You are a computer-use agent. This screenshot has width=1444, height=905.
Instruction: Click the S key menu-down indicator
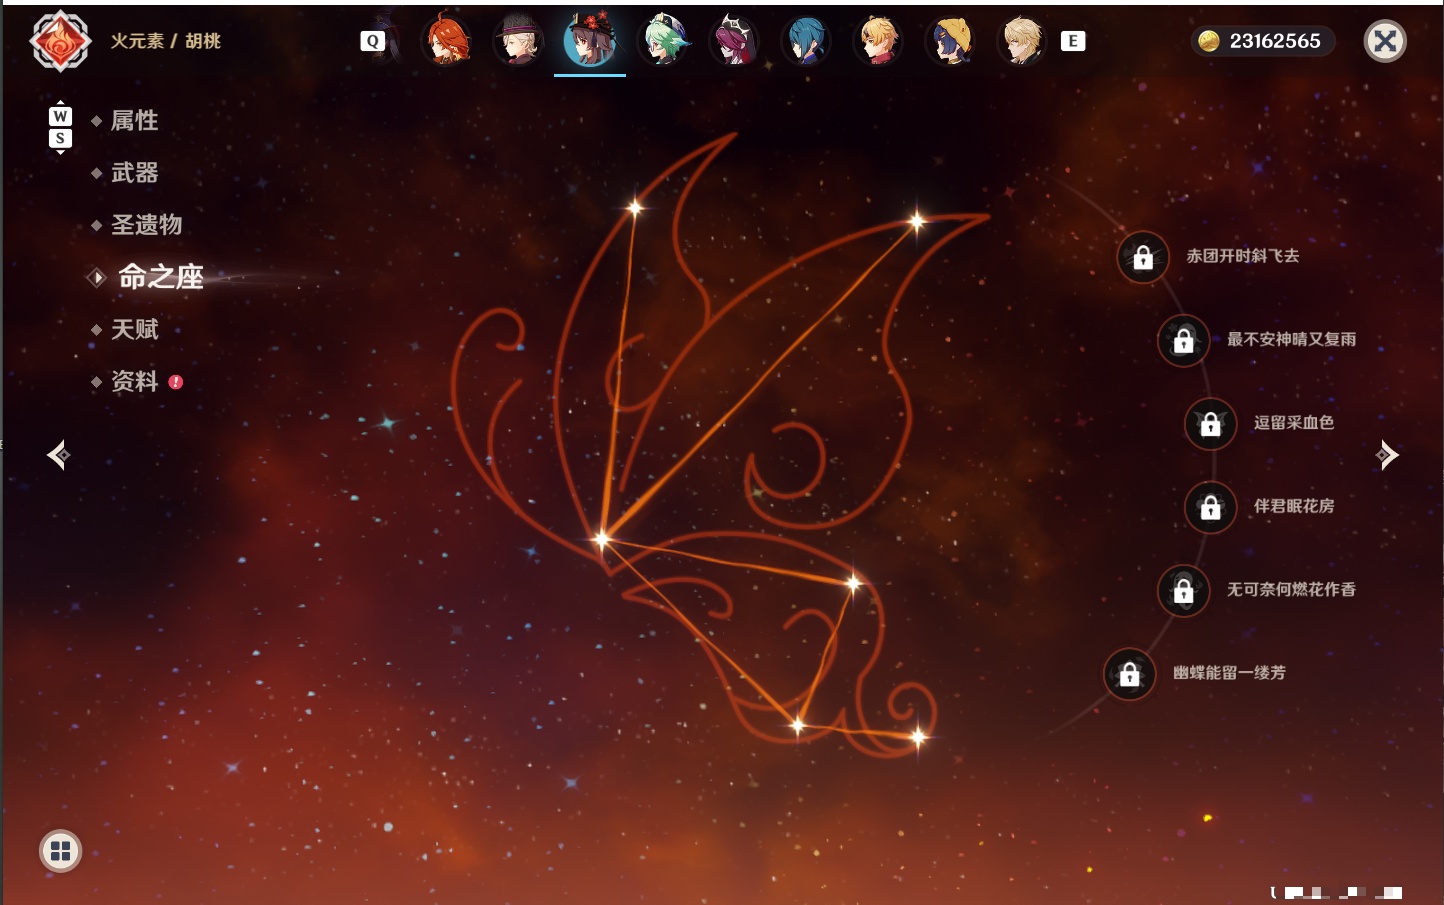60,138
